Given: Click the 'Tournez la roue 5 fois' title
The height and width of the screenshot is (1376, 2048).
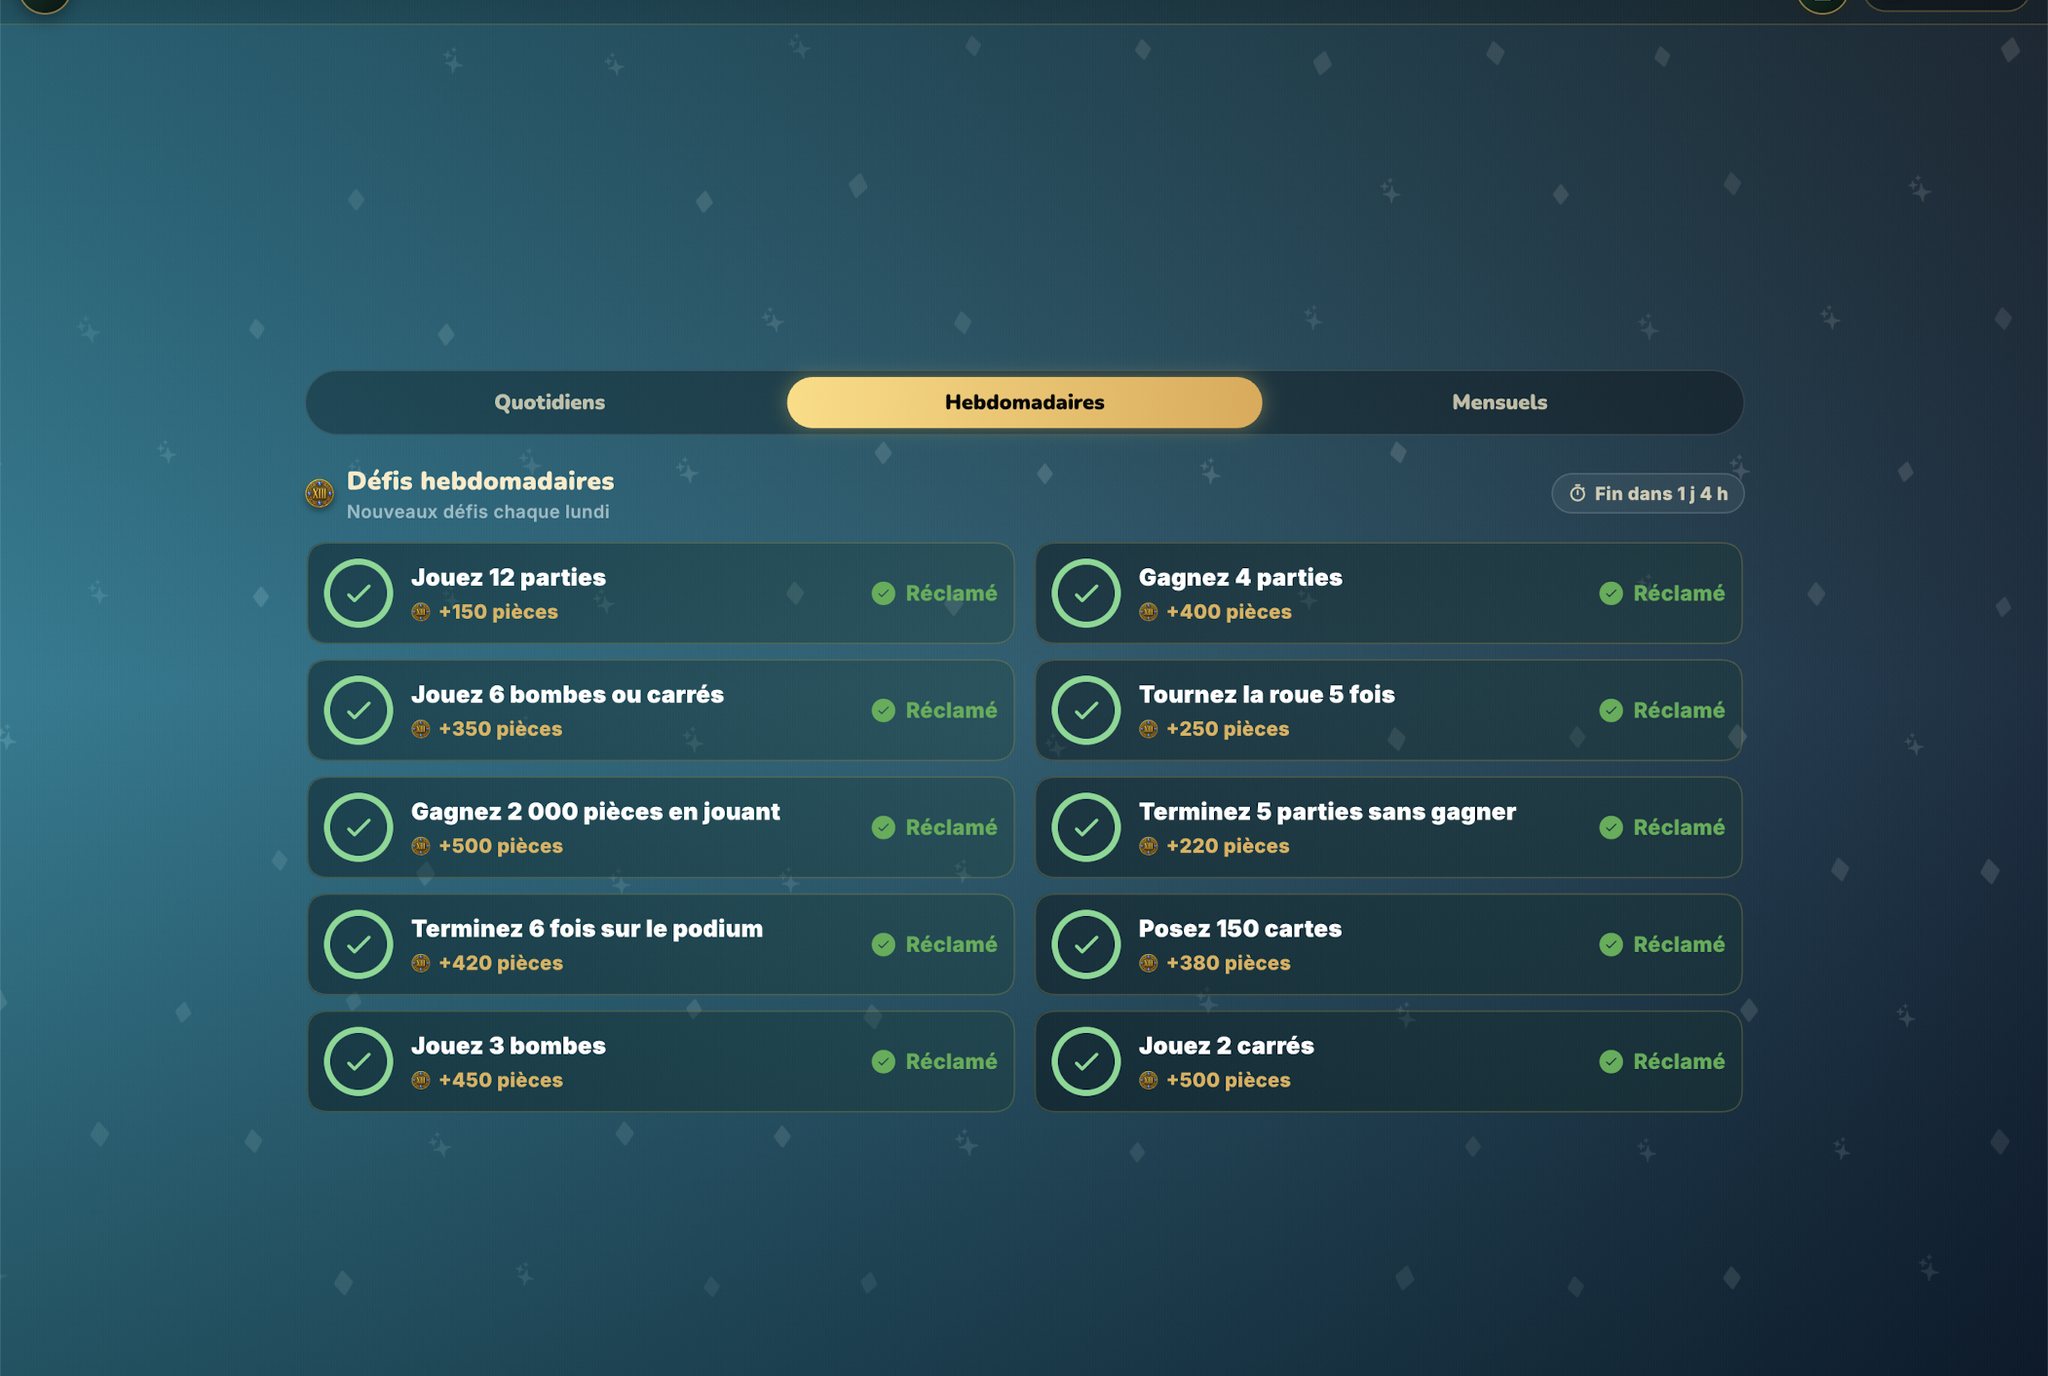Looking at the screenshot, I should (x=1266, y=694).
